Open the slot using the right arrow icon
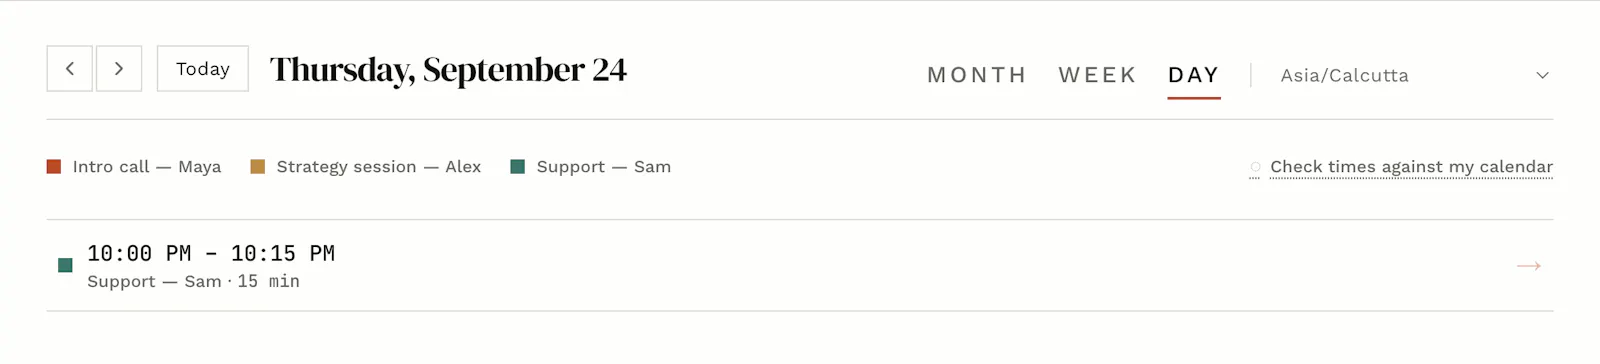The height and width of the screenshot is (364, 1600). point(1529,266)
